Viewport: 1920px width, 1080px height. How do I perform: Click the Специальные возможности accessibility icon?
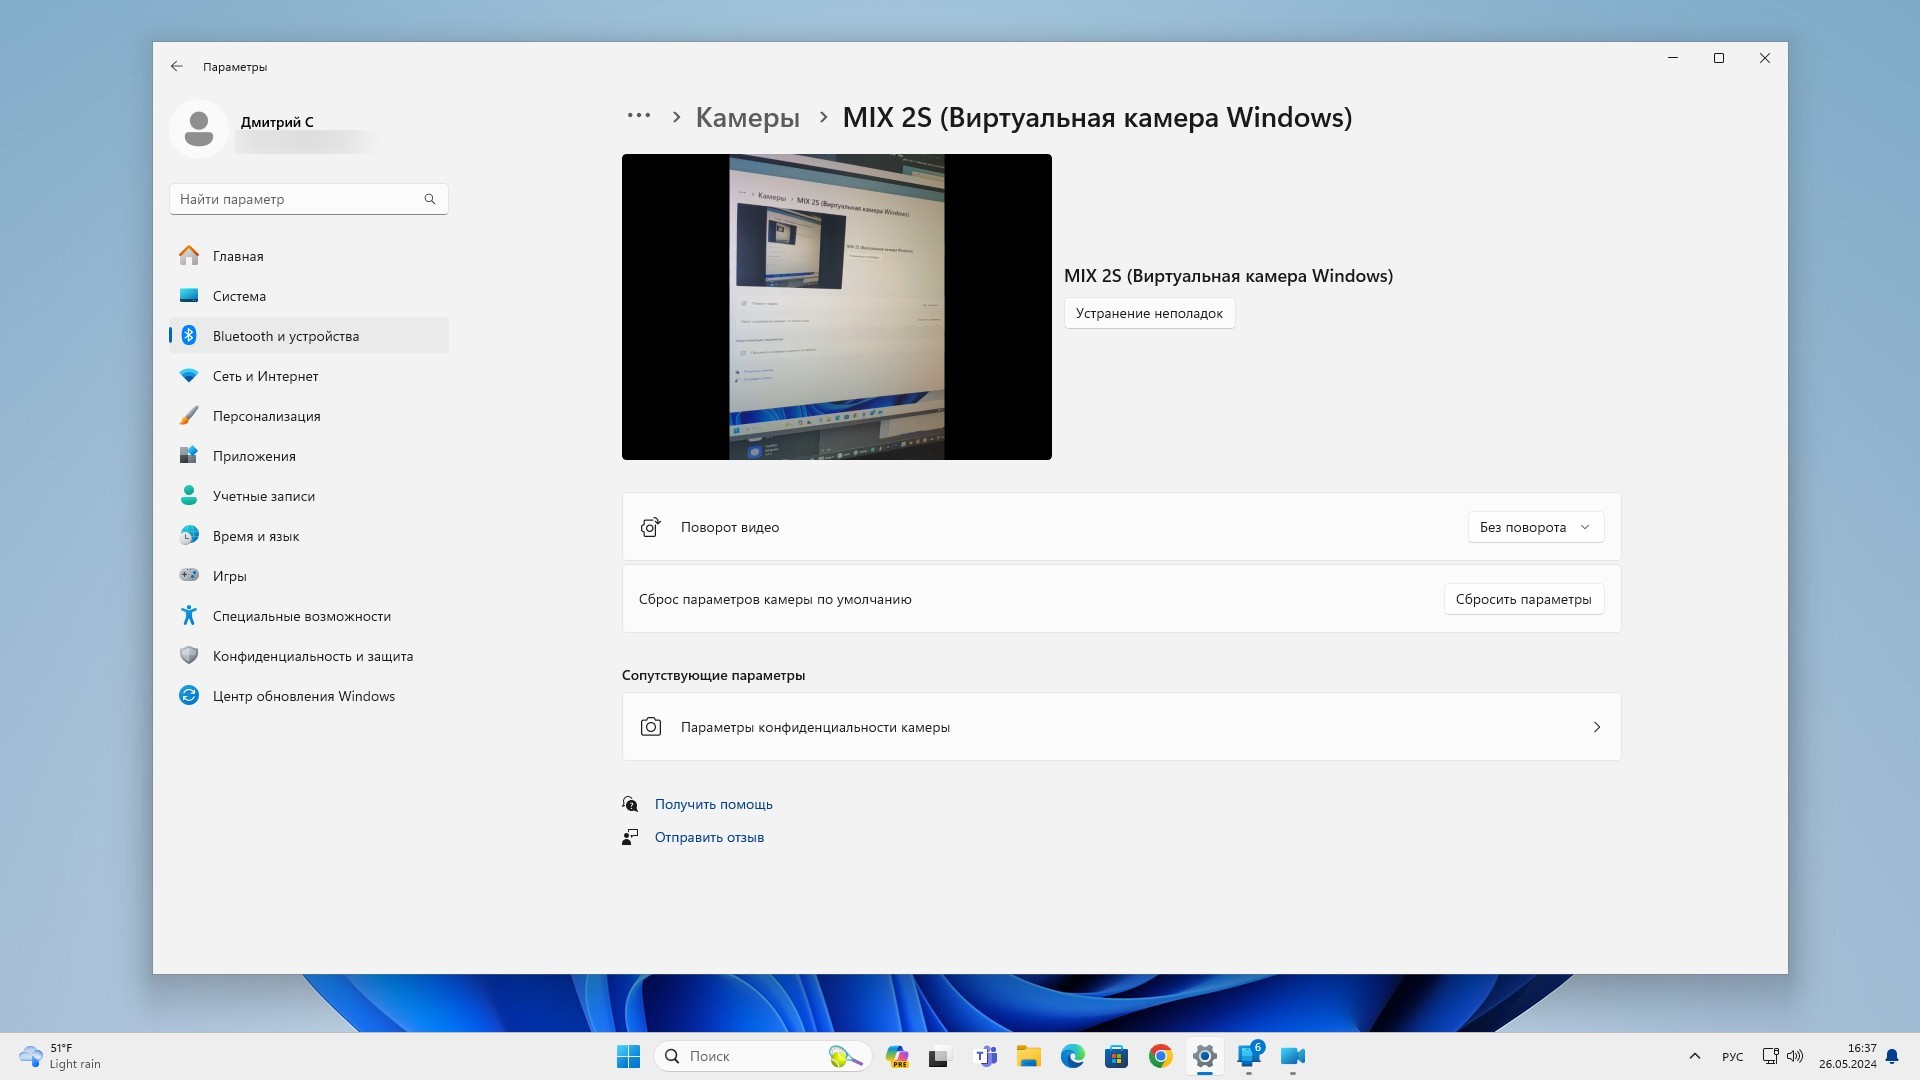click(x=189, y=616)
